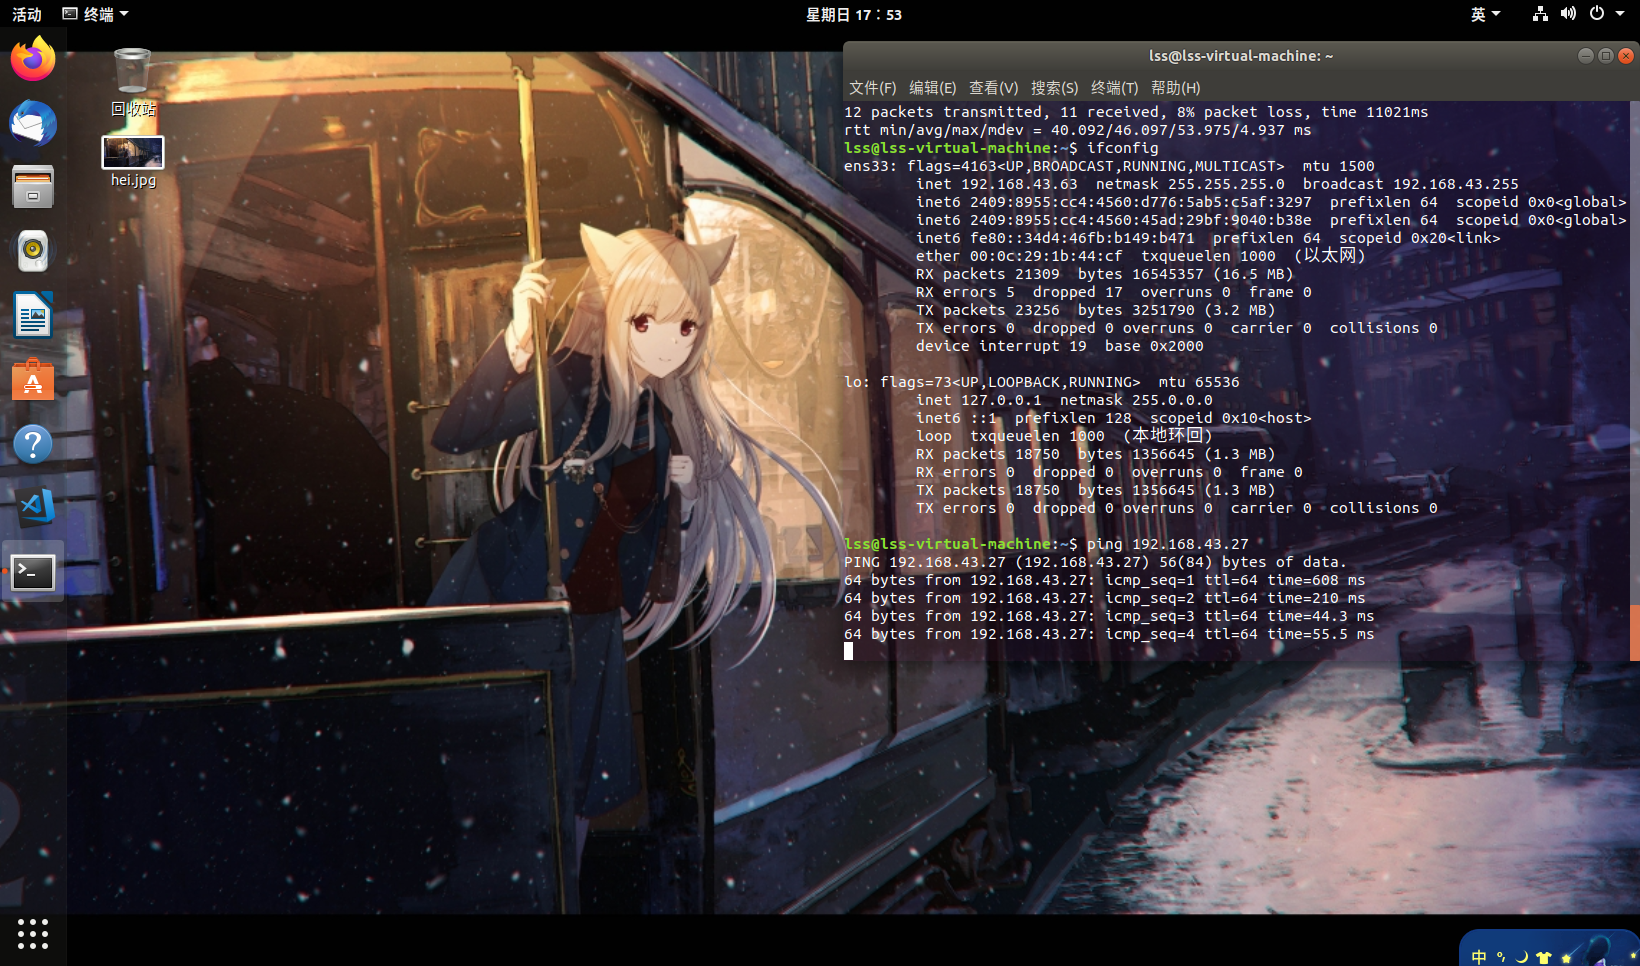Click the terminal title lss@lss-virtual-machine

1241,56
